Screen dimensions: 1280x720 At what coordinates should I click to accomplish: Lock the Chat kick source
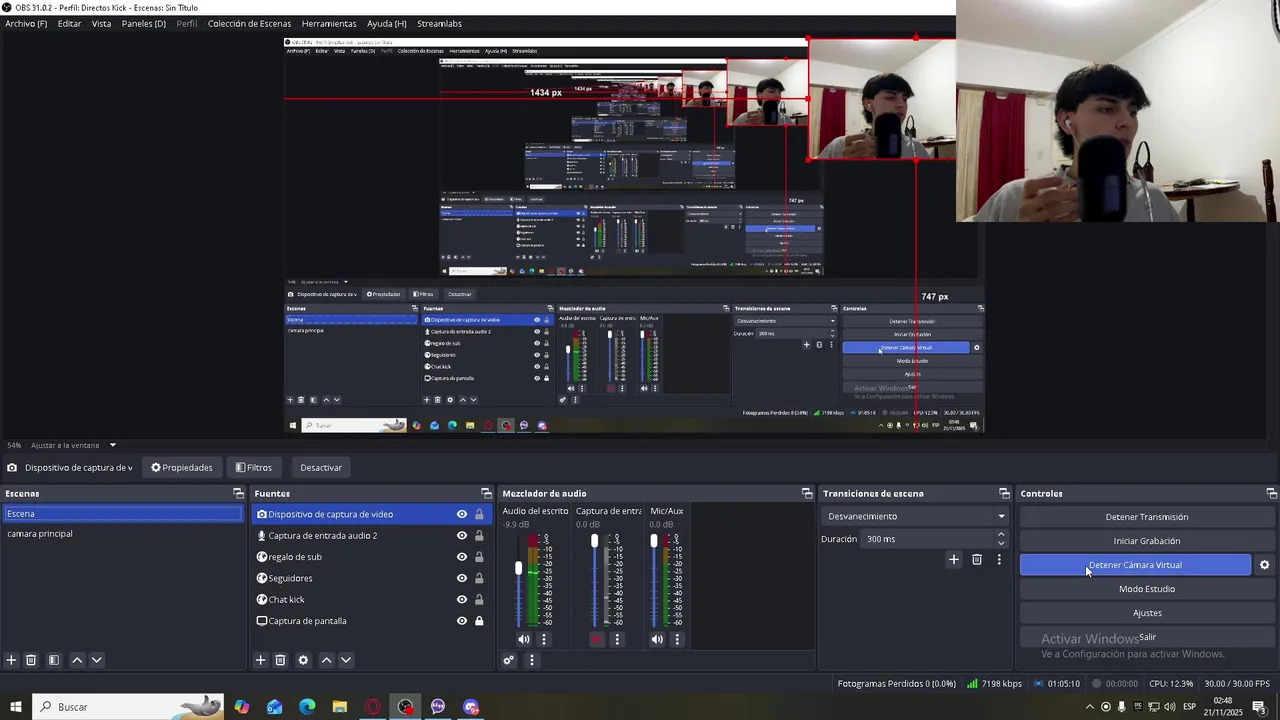tap(479, 599)
